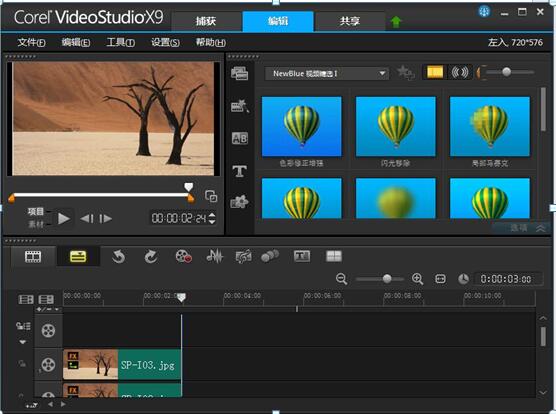Viewport: 556px width, 414px height.
Task: Select Clip (素材) playback mode
Action: [35, 224]
